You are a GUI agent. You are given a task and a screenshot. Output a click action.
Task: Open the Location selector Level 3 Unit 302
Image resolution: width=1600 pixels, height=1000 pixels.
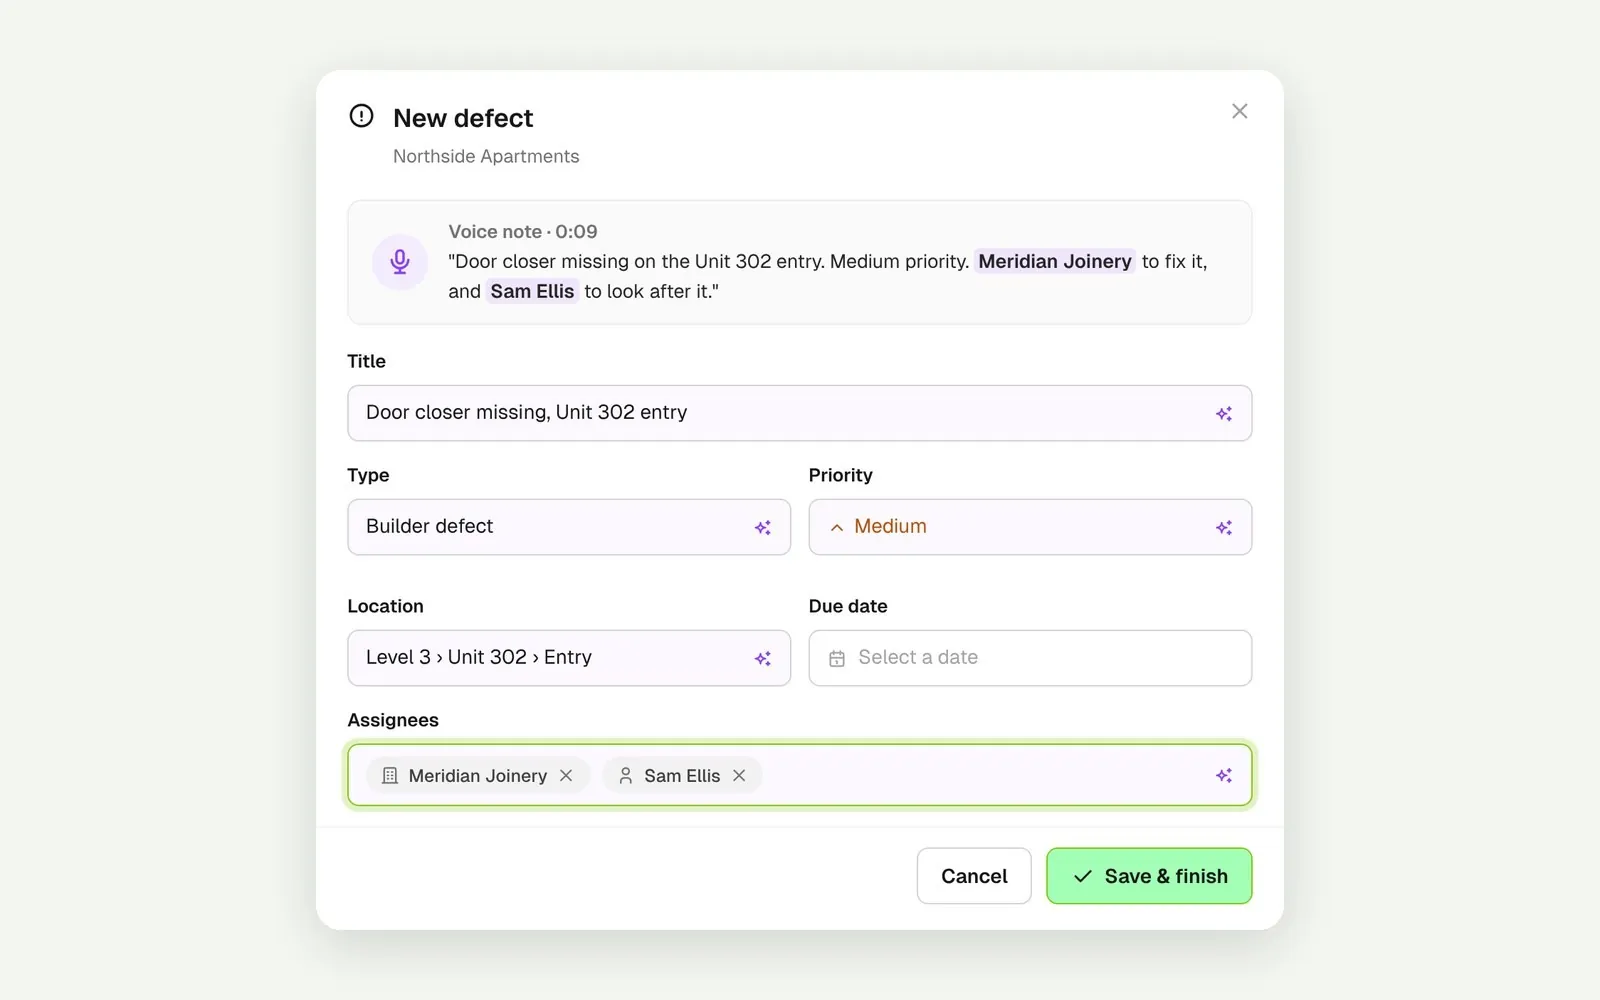tap(569, 658)
